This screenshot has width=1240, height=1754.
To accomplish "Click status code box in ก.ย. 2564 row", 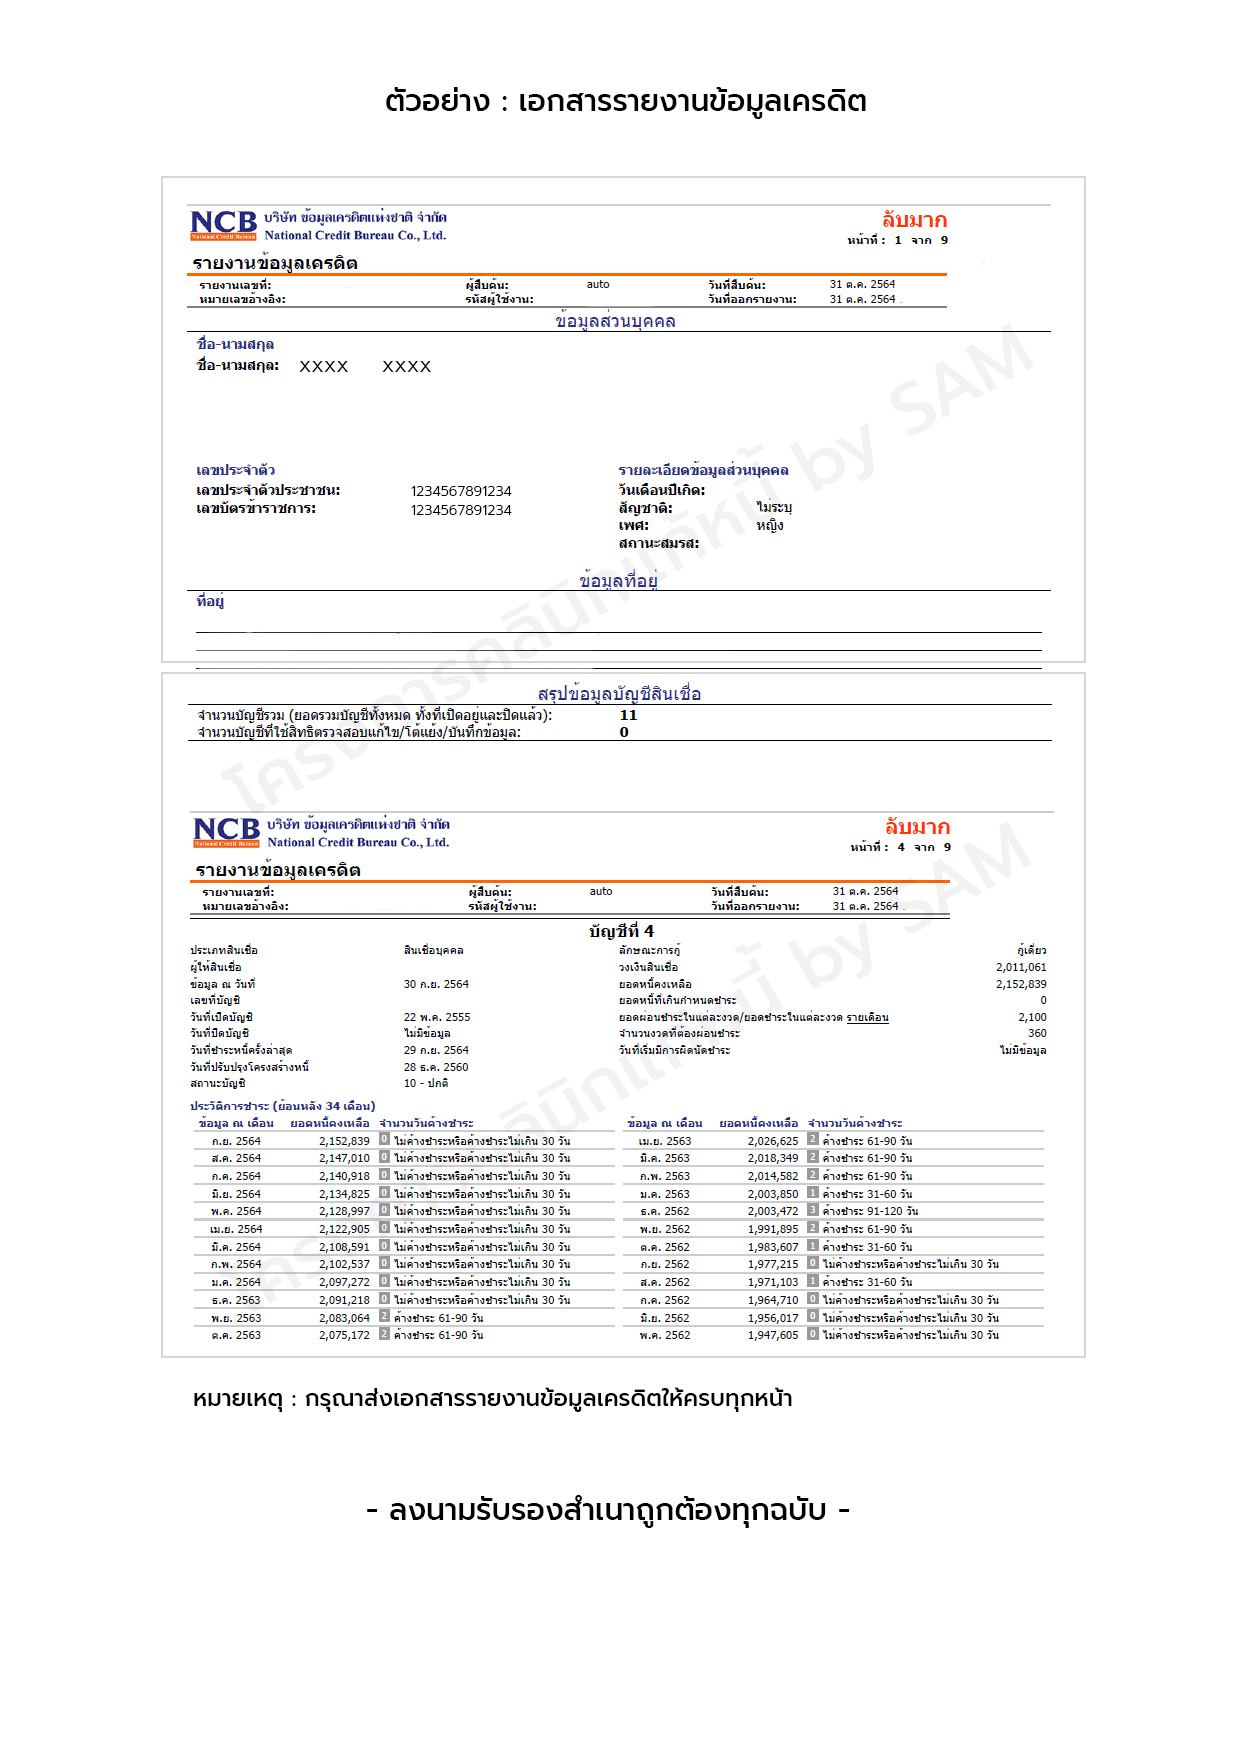I will [384, 1140].
